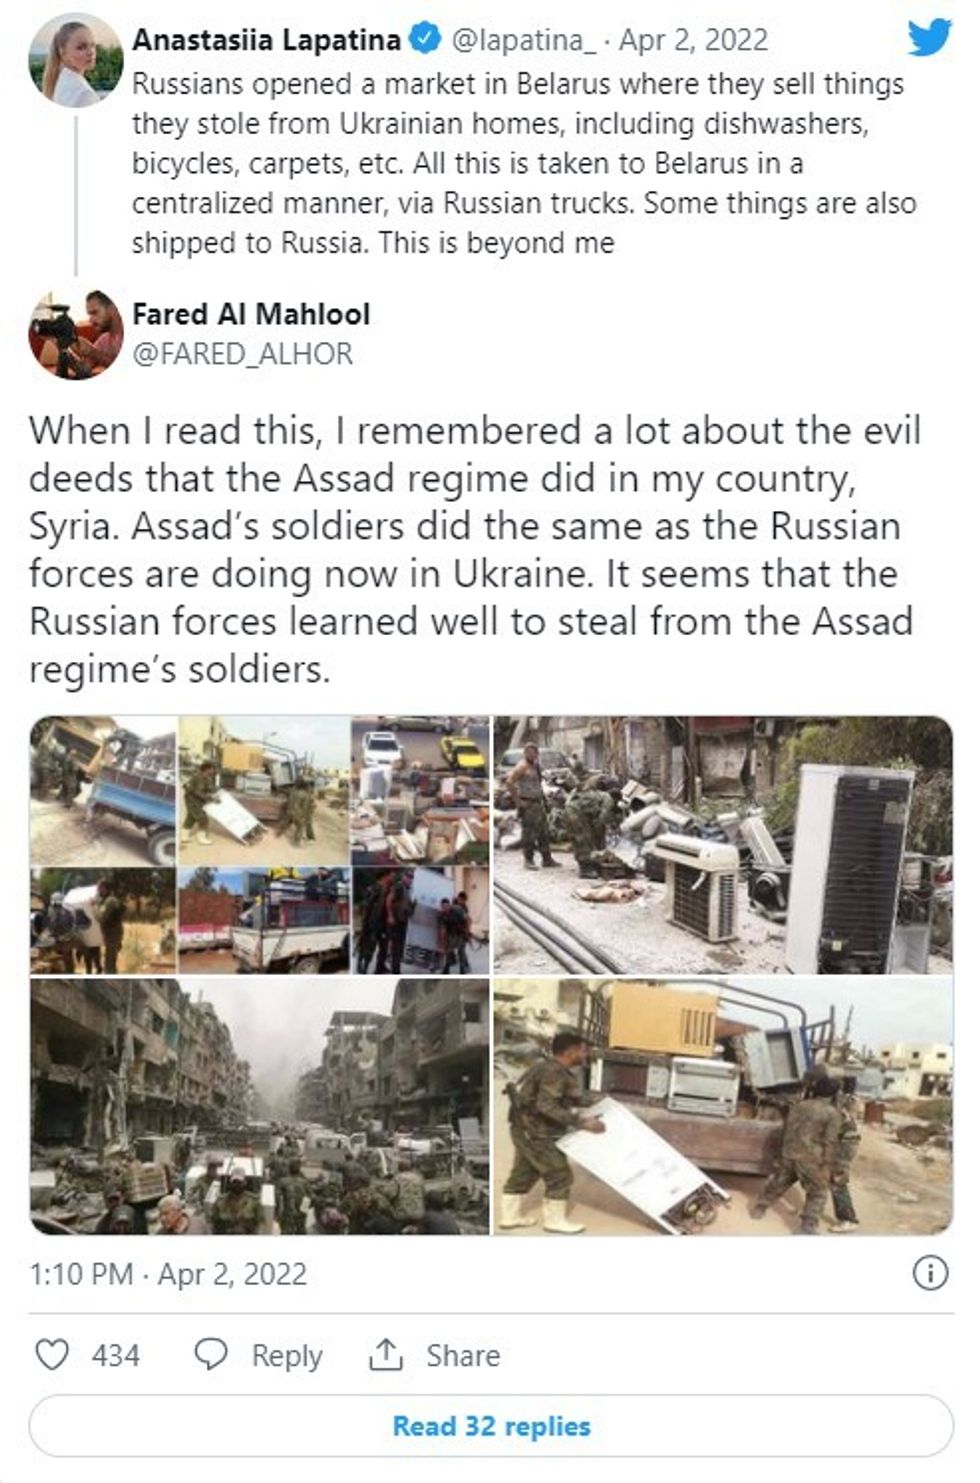Like the tweet with heart icon
Viewport: 980px width, 1483px height.
pos(52,1355)
